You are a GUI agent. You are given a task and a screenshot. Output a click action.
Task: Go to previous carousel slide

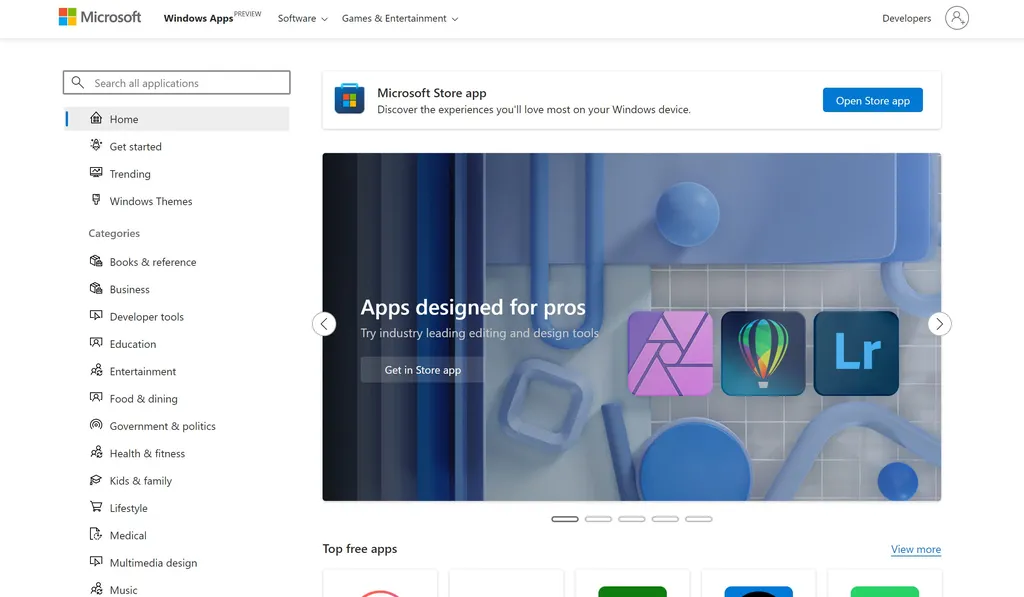click(x=324, y=324)
